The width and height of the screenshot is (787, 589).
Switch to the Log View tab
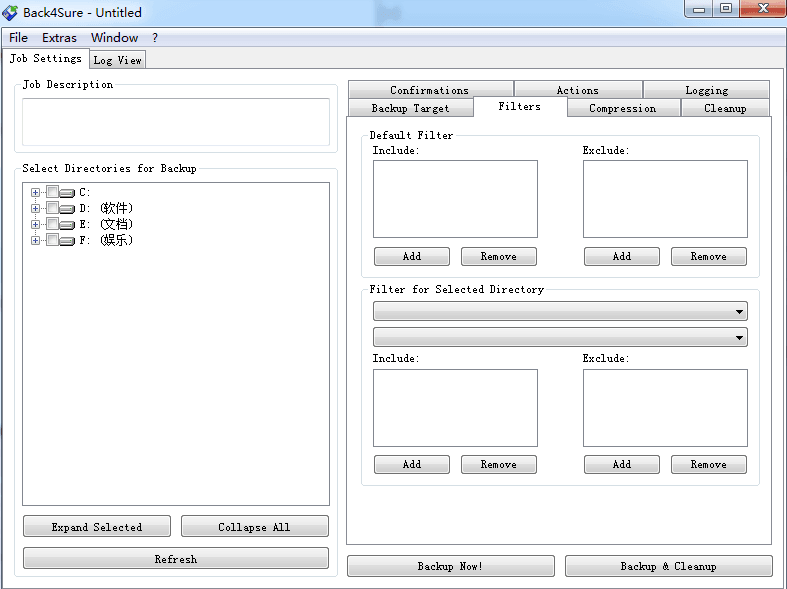118,60
